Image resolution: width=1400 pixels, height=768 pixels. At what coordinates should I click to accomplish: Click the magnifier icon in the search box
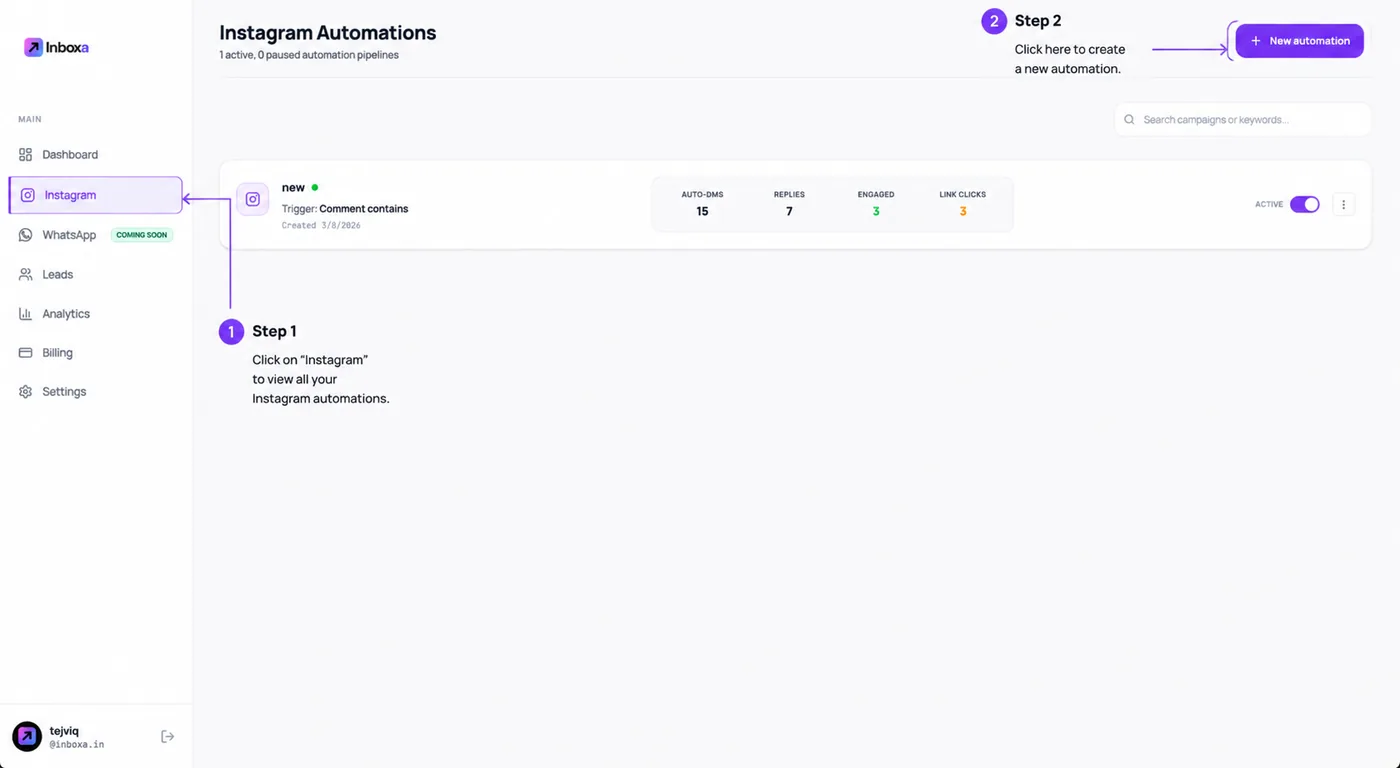pyautogui.click(x=1130, y=120)
